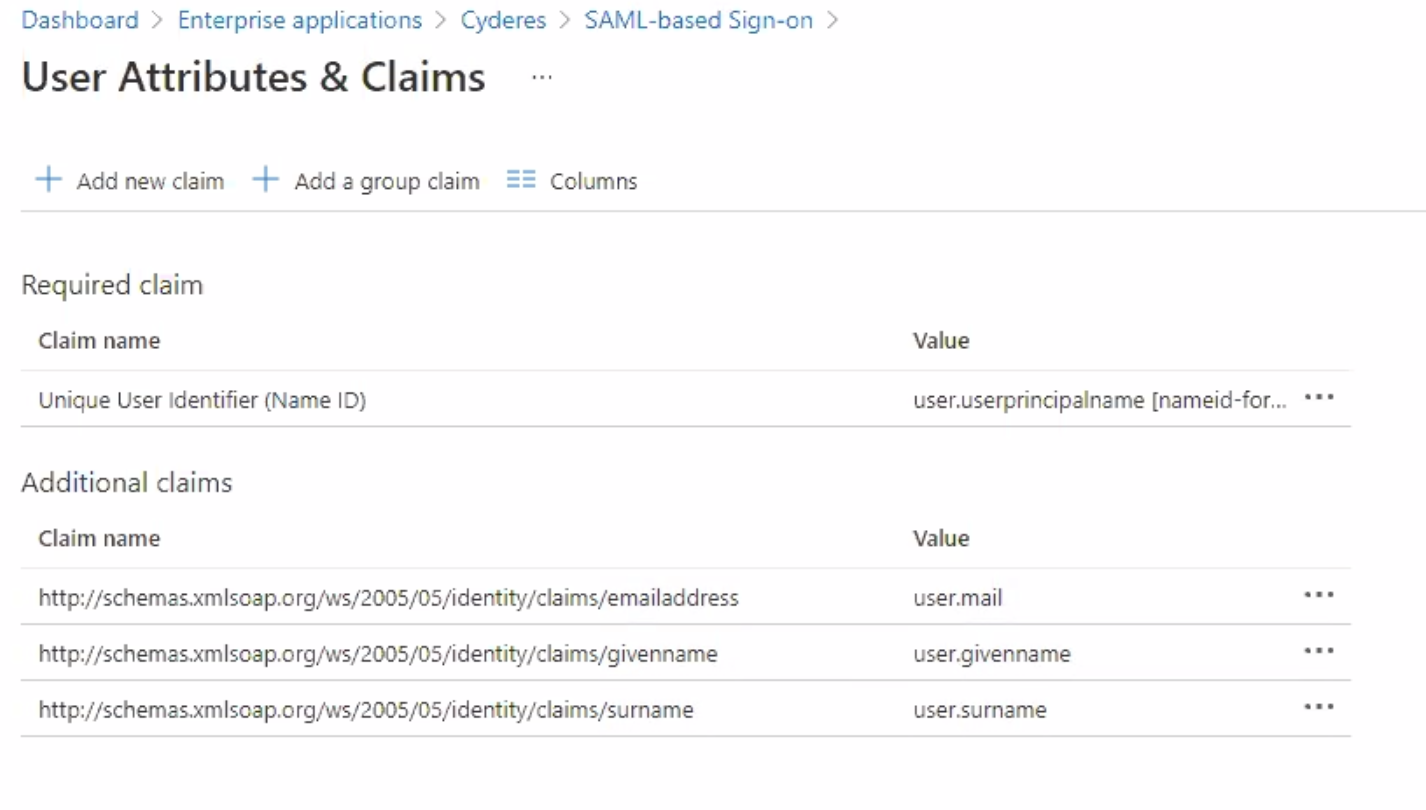Click the user.givenname value
Image resolution: width=1426 pixels, height=810 pixels.
991,654
